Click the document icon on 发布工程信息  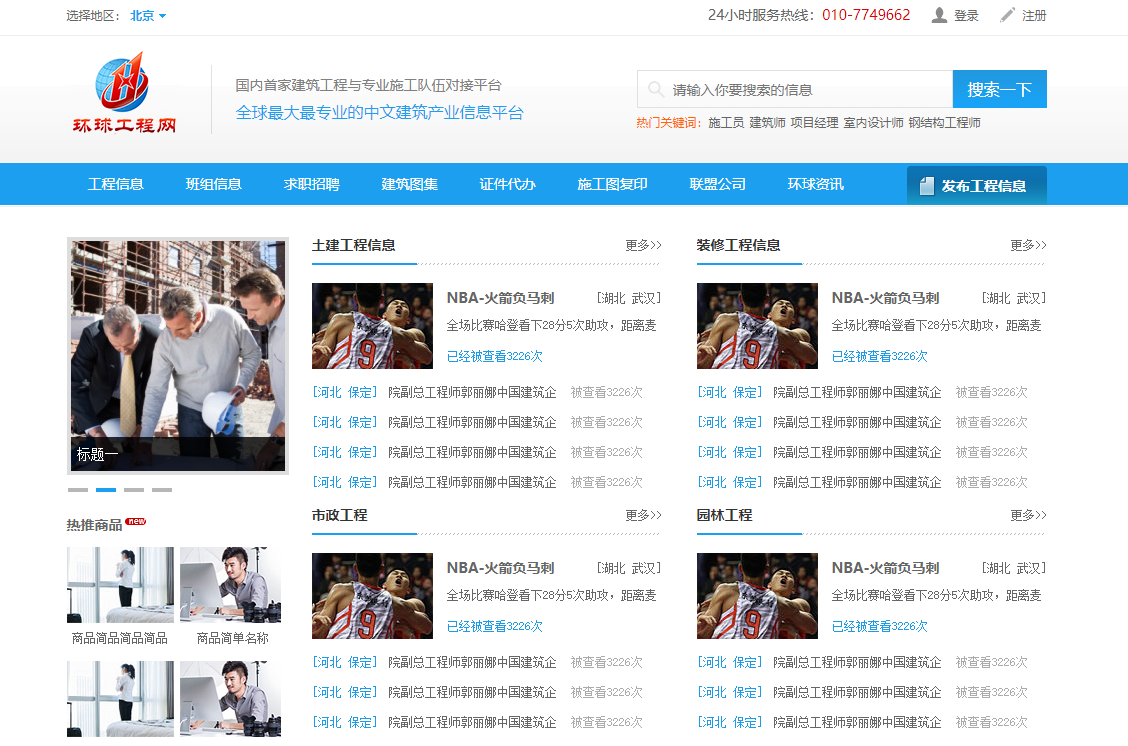pos(926,186)
